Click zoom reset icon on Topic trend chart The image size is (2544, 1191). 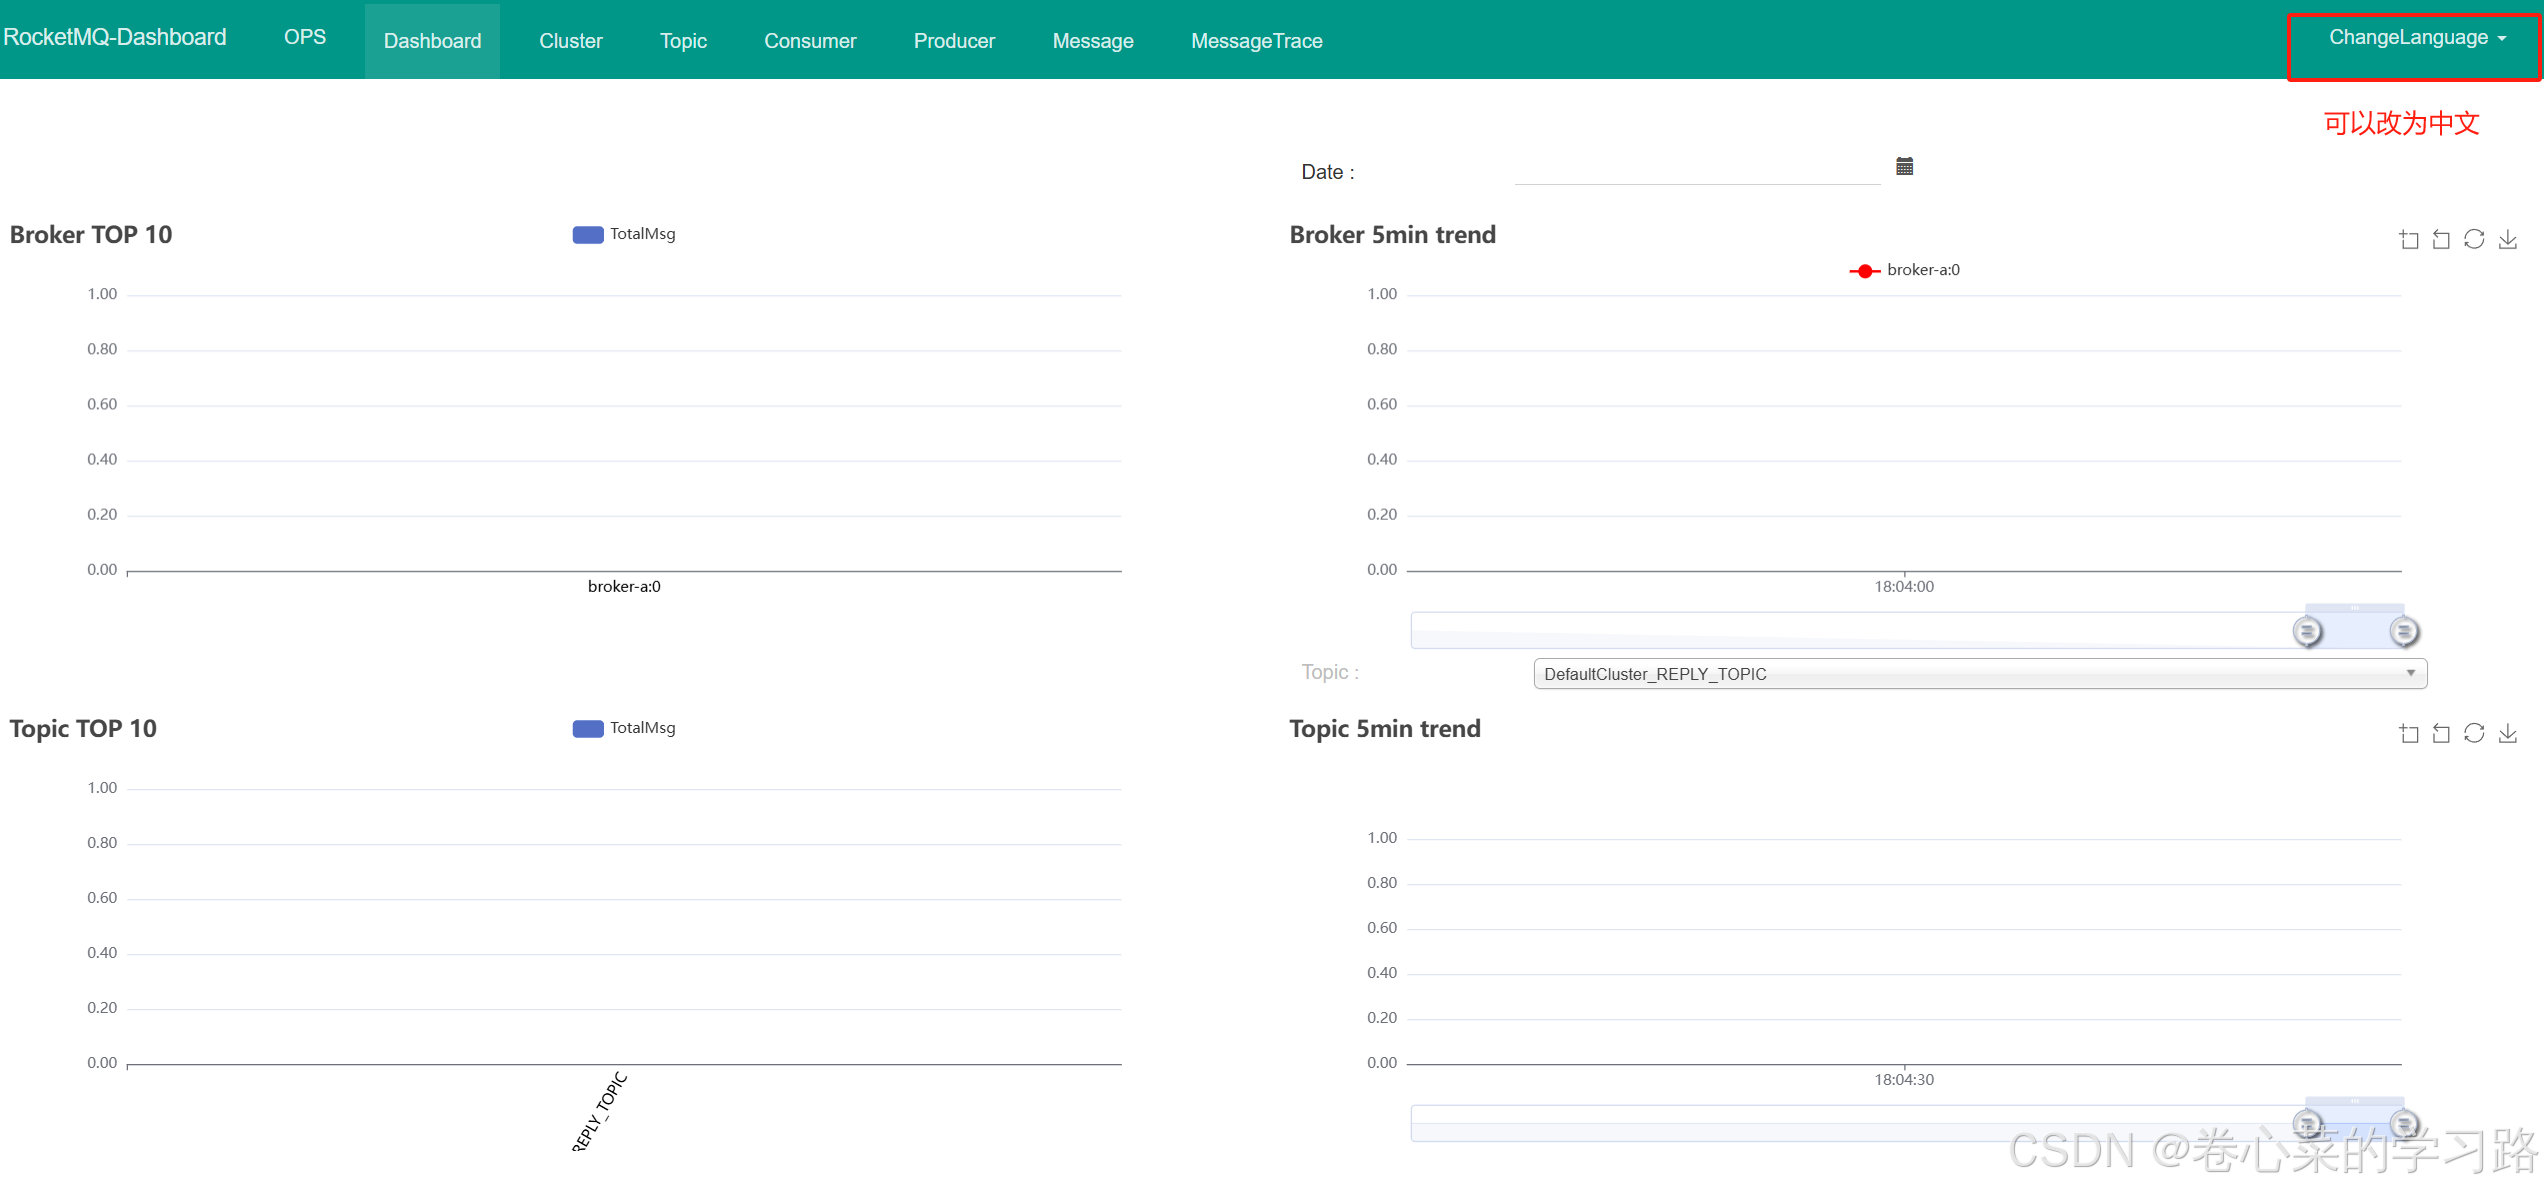(2441, 734)
